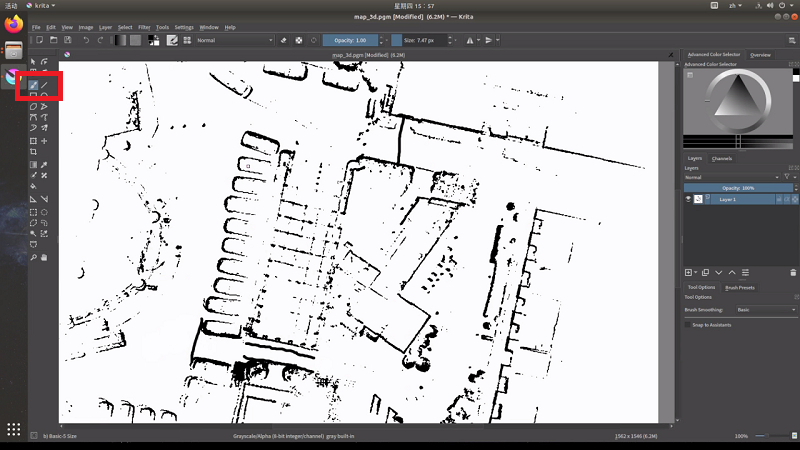Image resolution: width=800 pixels, height=450 pixels.
Task: Open the Brush Smoothing dropdown
Action: [765, 310]
